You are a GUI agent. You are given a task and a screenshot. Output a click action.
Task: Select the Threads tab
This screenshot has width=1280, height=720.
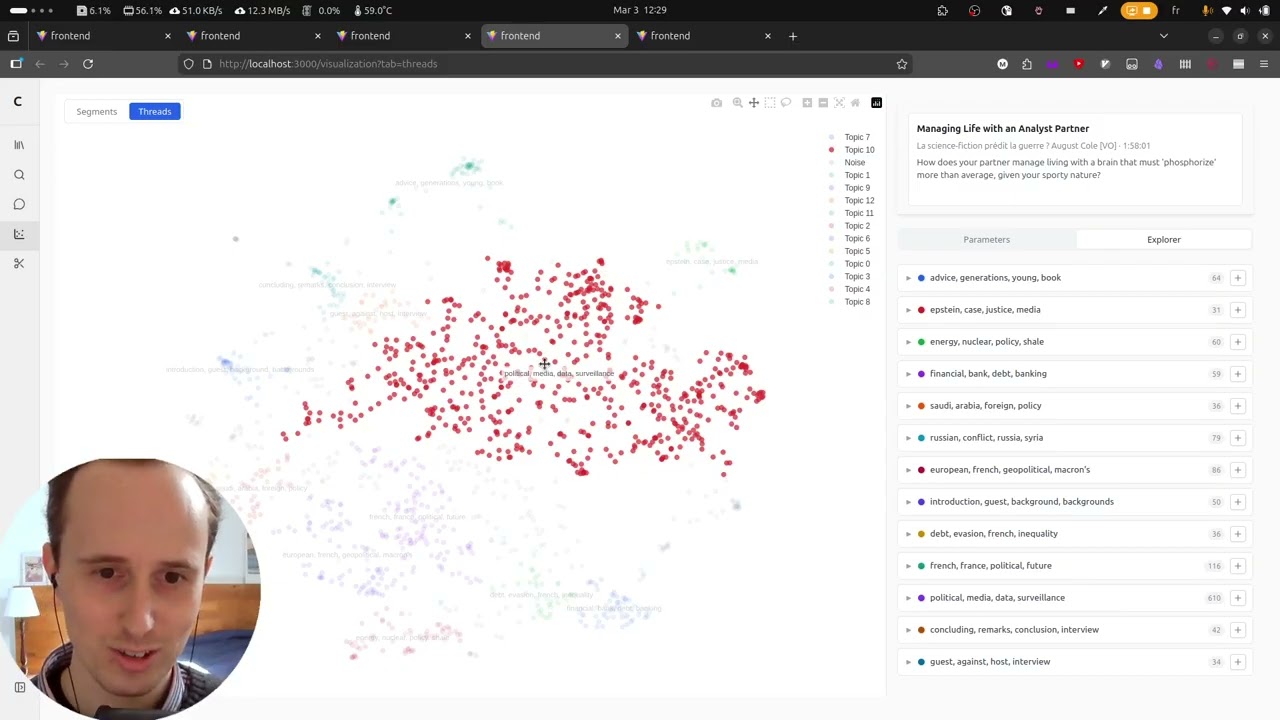[155, 111]
